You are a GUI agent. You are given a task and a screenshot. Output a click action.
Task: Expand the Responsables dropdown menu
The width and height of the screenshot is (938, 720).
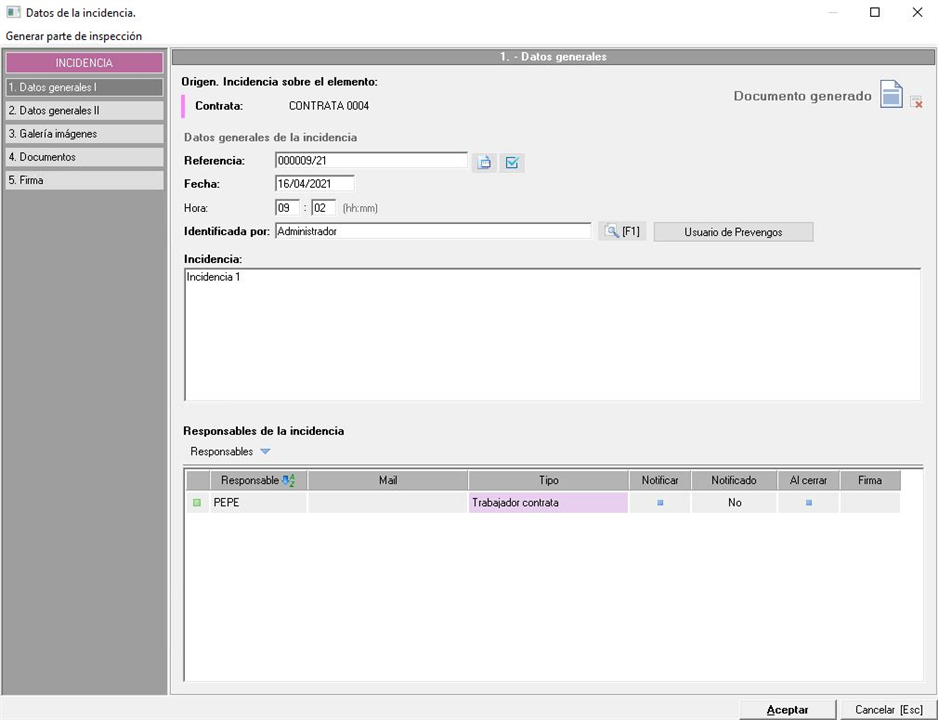(264, 452)
